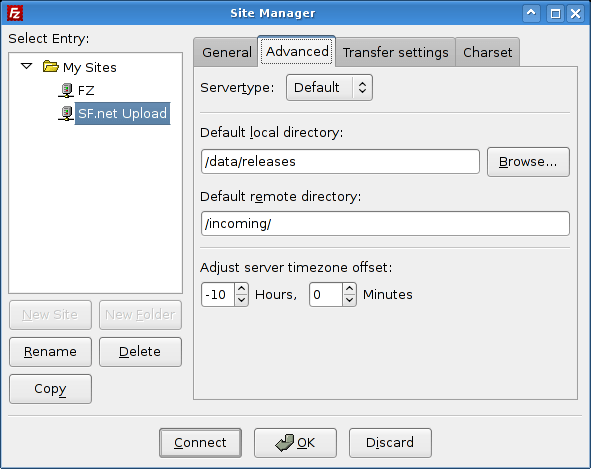Discard the site changes
The width and height of the screenshot is (591, 469).
390,443
